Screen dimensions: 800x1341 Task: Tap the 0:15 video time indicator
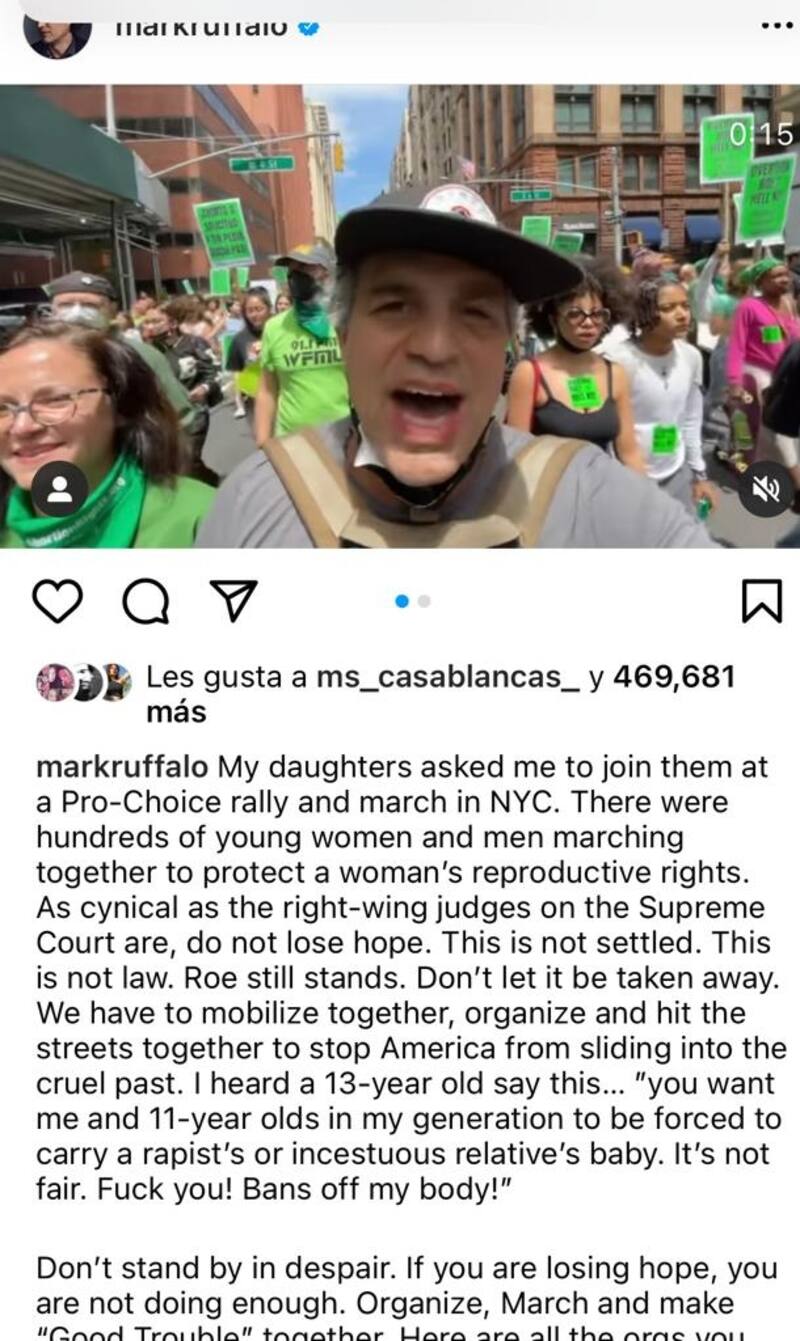click(761, 133)
